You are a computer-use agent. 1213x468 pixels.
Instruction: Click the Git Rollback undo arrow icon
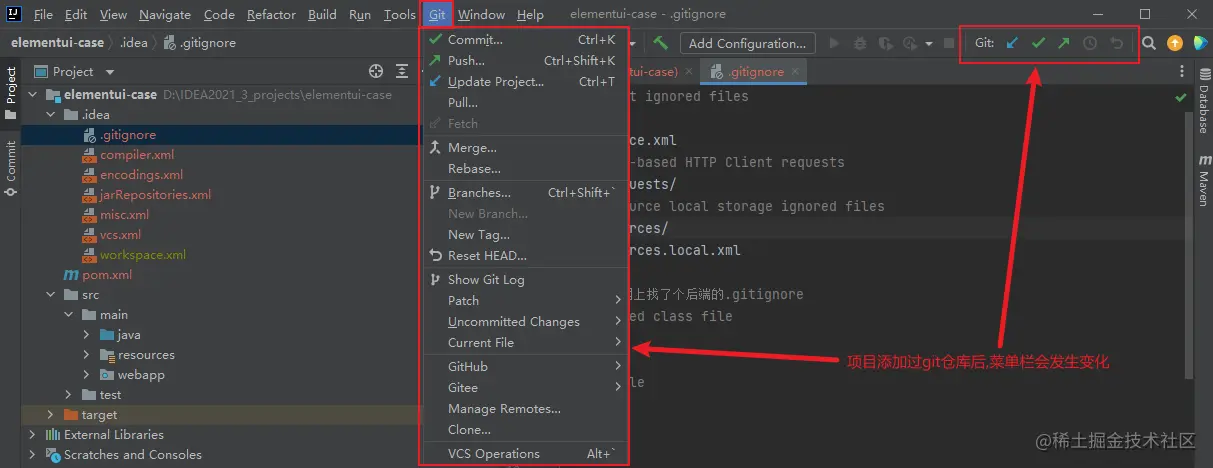pyautogui.click(x=1116, y=43)
